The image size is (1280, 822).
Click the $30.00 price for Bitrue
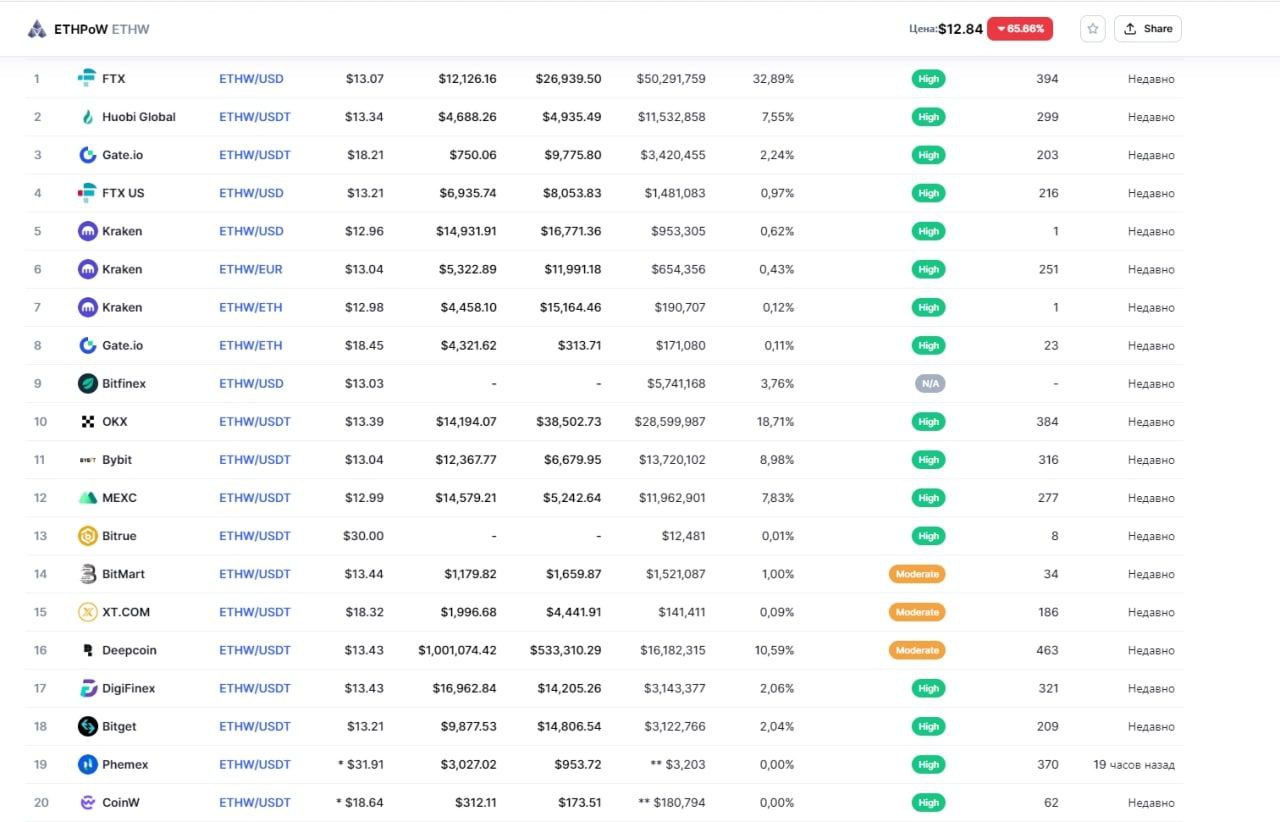363,536
